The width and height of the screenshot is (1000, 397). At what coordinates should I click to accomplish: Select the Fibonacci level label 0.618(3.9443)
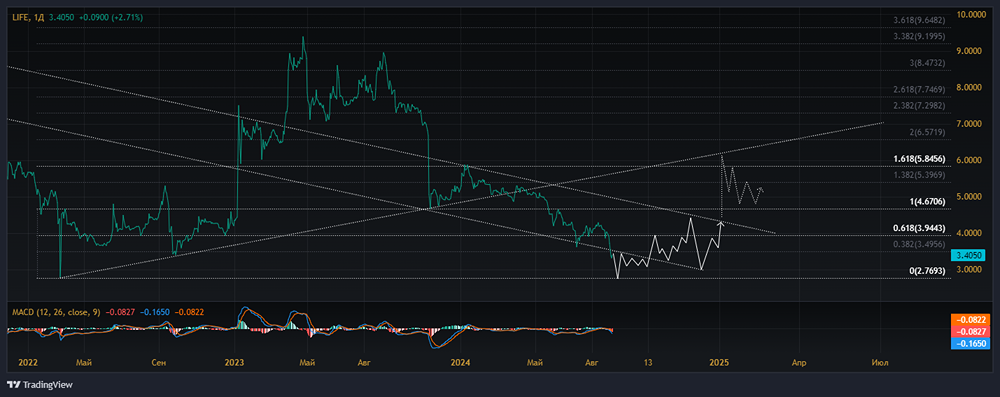[x=919, y=227]
